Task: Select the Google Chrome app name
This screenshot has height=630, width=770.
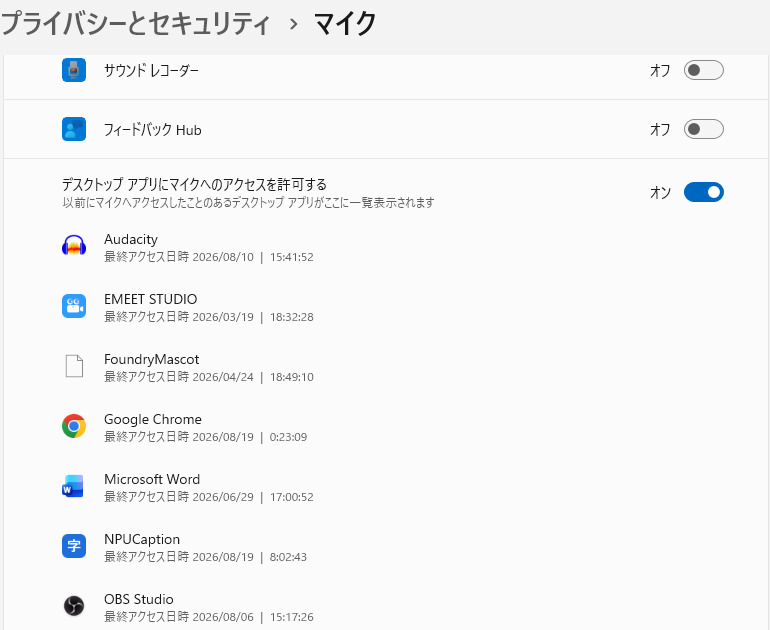Action: (x=153, y=419)
